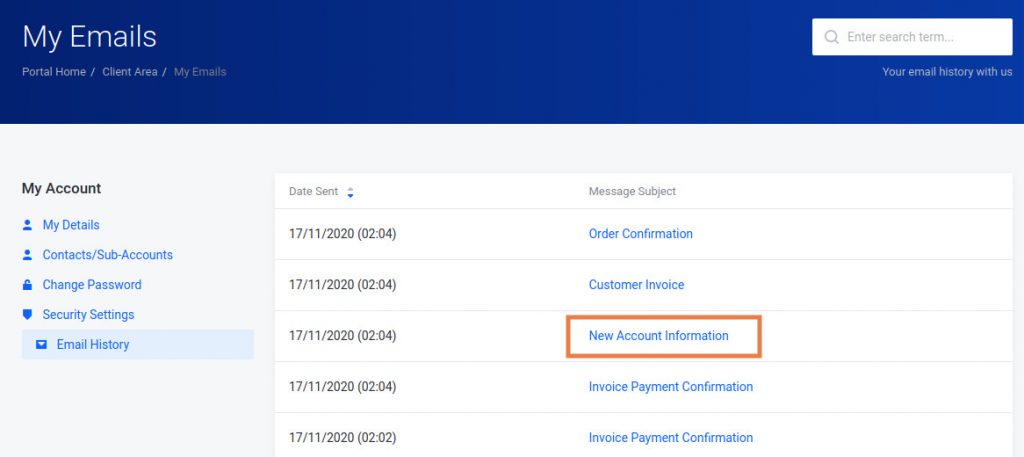Click the Security Settings shield icon
Screen dimensions: 1024x457
[x=27, y=315]
